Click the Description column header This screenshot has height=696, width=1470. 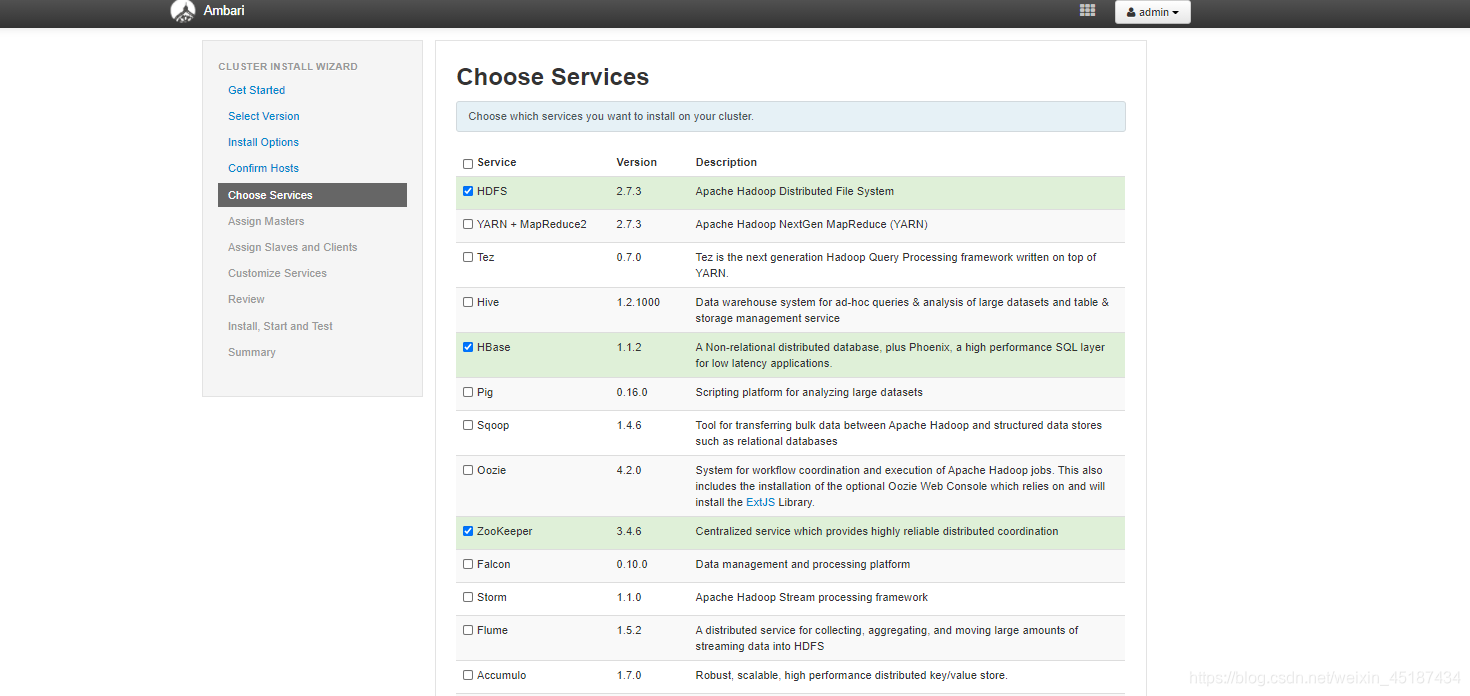point(726,162)
